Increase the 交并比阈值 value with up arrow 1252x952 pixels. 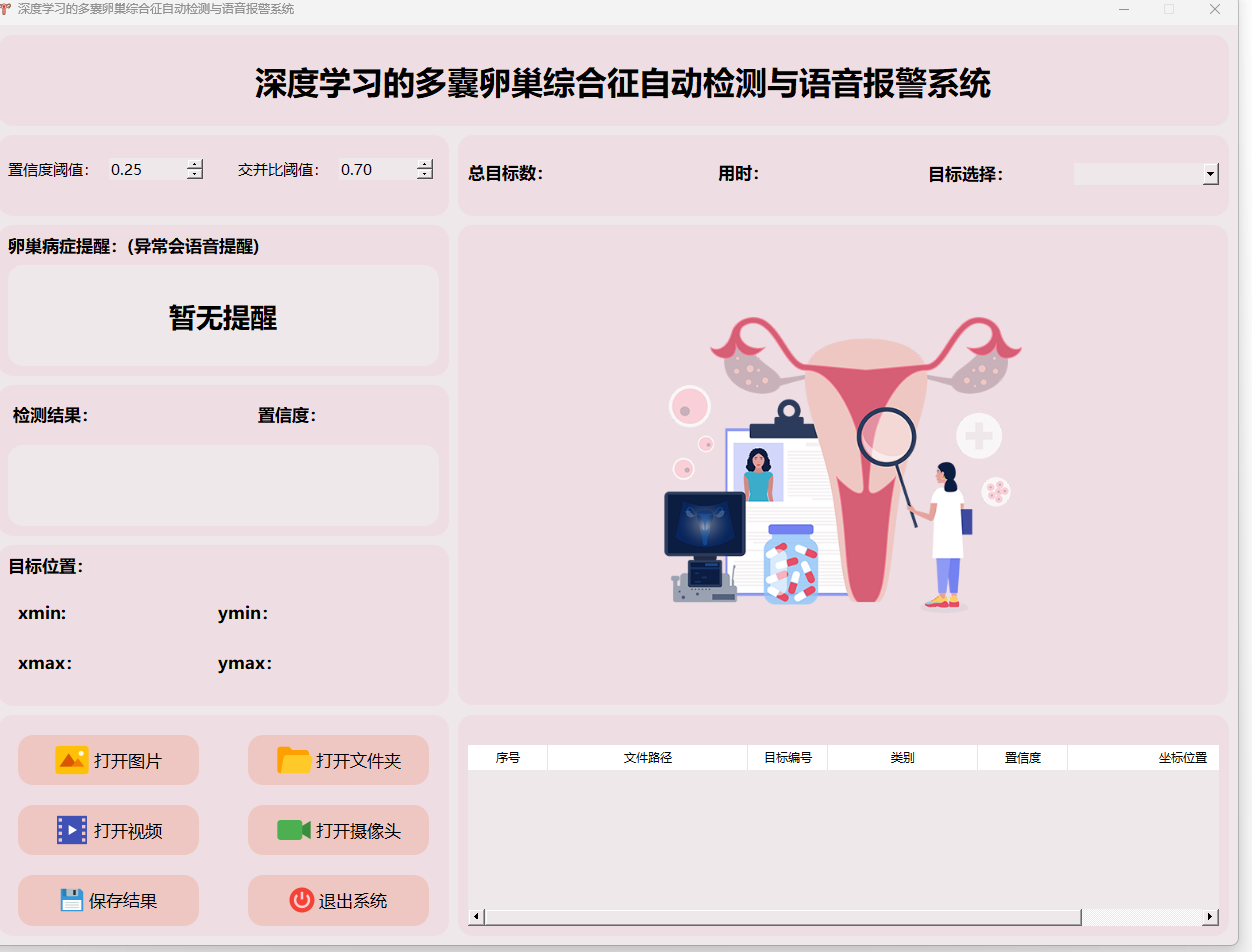click(425, 164)
